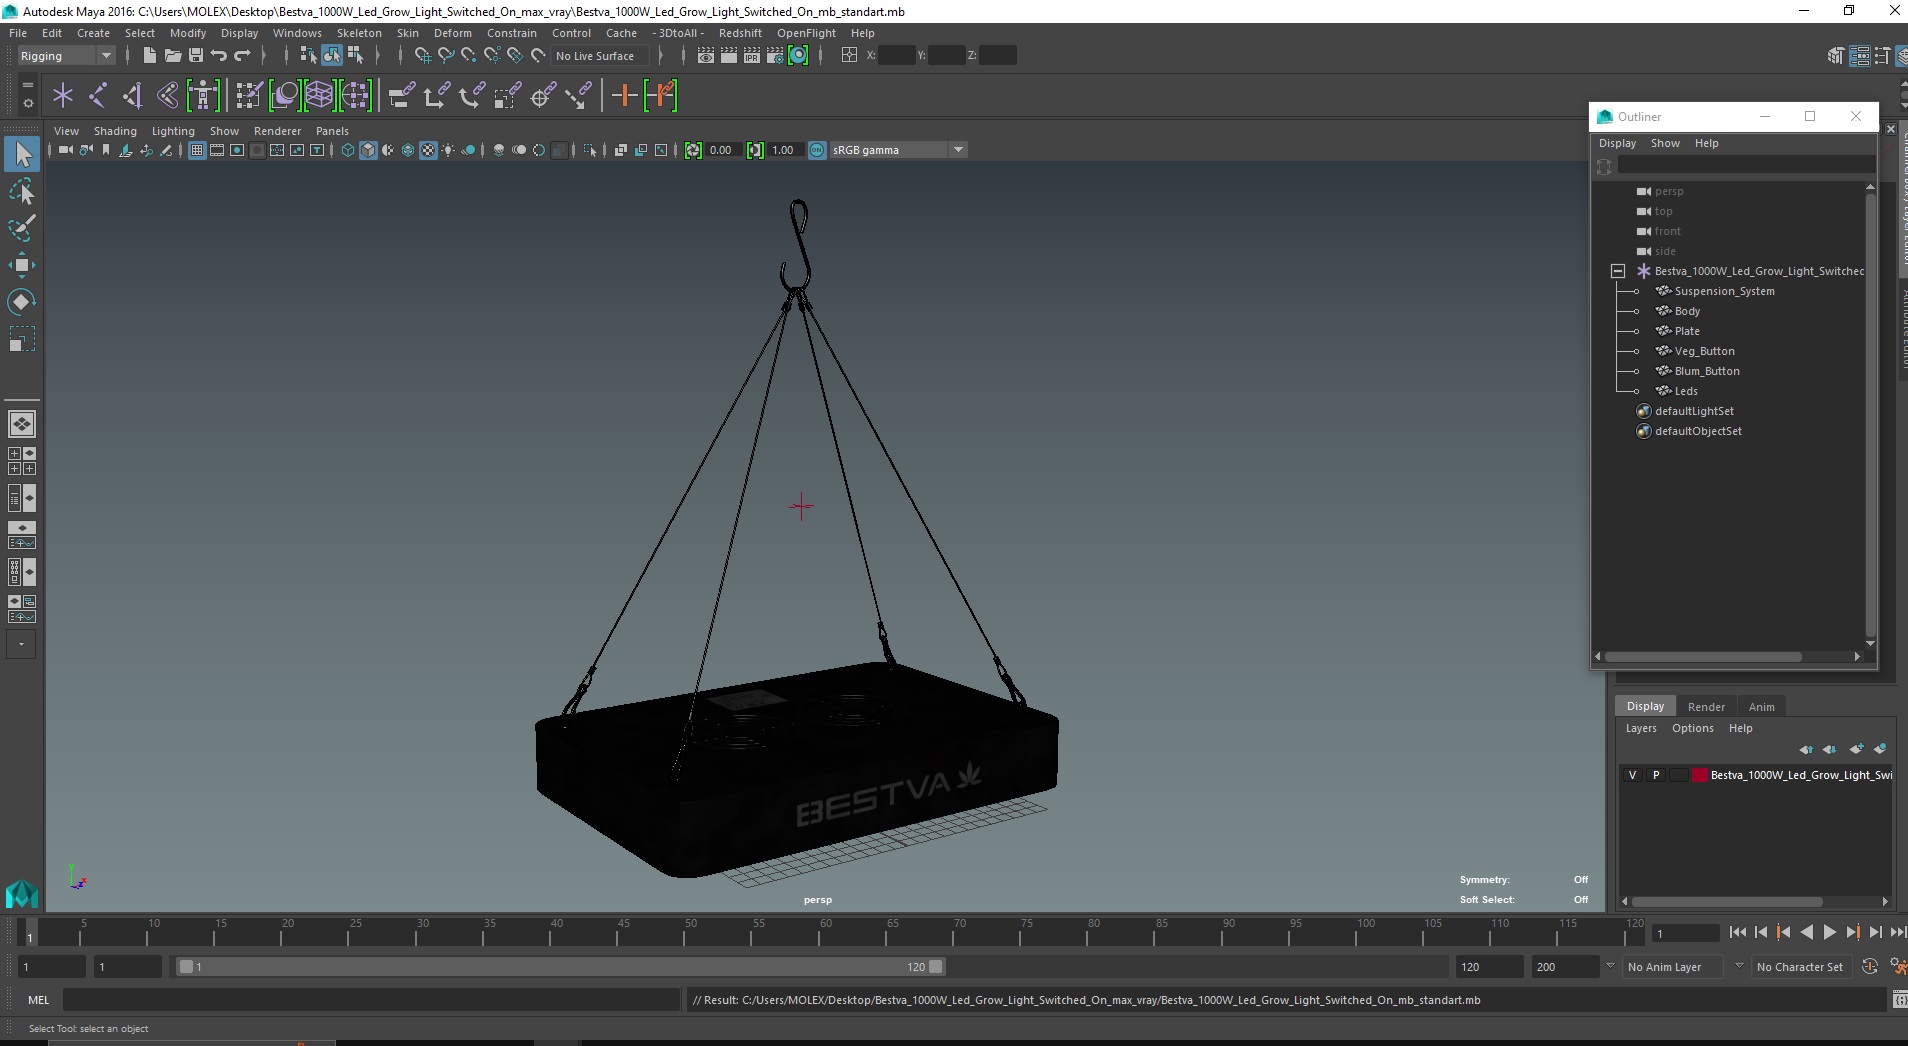Redo the last action
1908x1046 pixels.
[242, 56]
